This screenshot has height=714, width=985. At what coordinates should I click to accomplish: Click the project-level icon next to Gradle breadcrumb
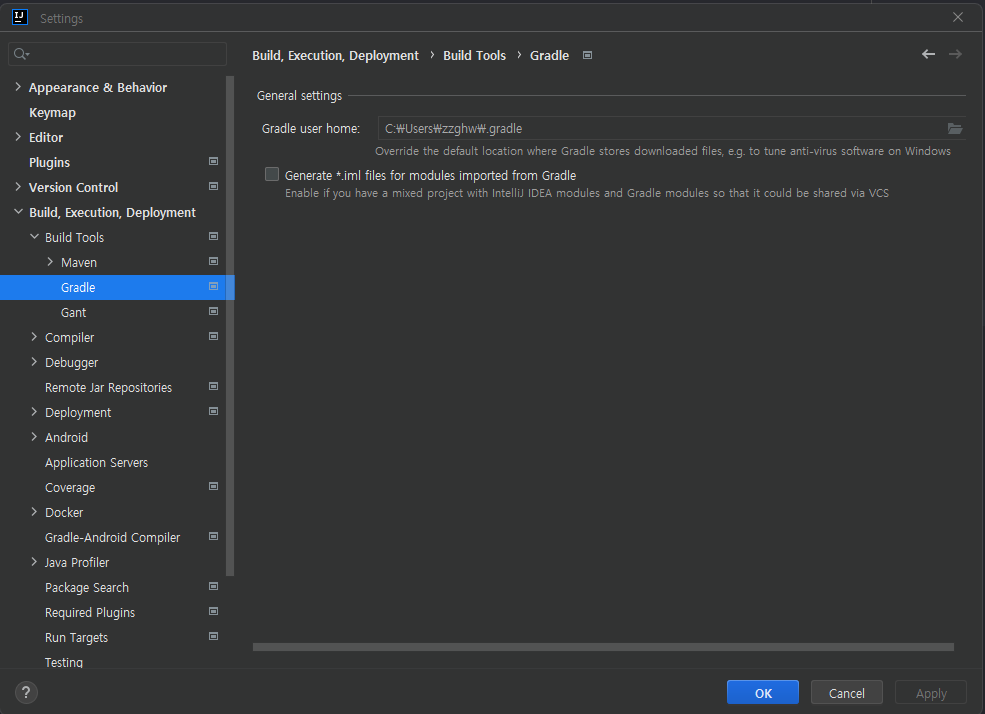(587, 56)
